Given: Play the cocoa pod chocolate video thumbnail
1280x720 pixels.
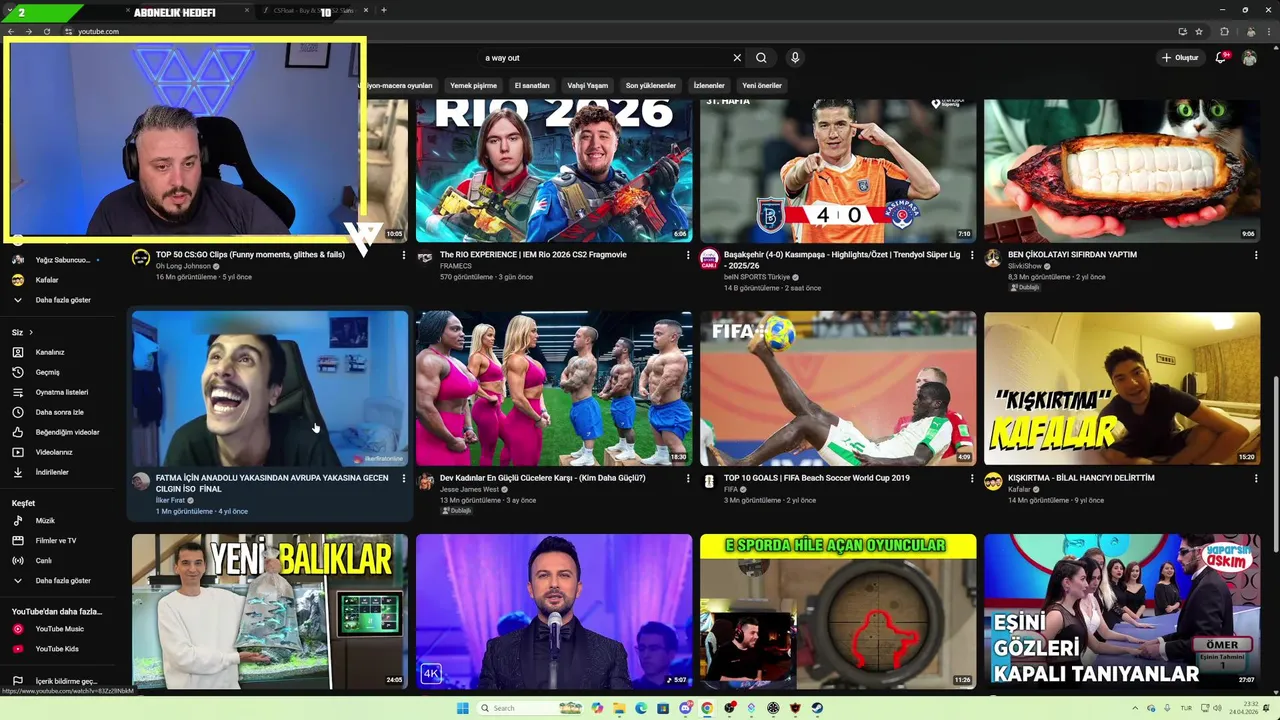Looking at the screenshot, I should [x=1122, y=170].
